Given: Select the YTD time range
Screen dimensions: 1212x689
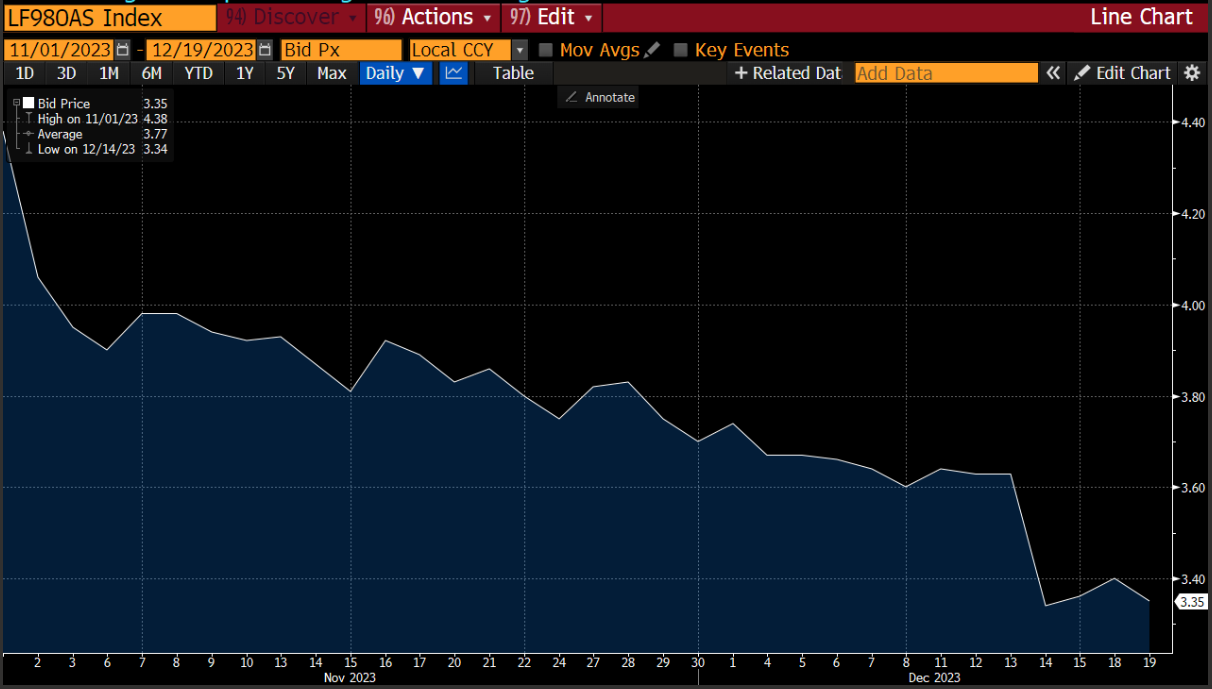Looking at the screenshot, I should (198, 73).
